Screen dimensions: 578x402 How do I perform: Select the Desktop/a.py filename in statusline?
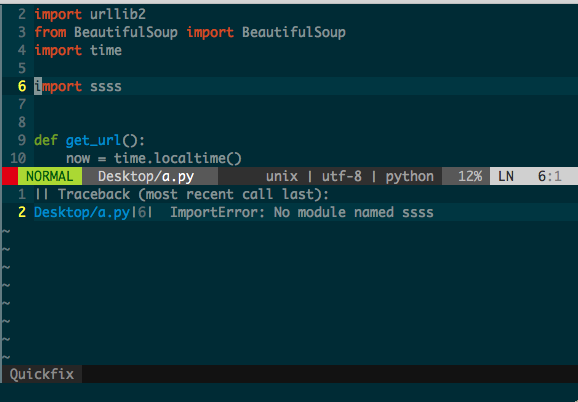pos(146,176)
